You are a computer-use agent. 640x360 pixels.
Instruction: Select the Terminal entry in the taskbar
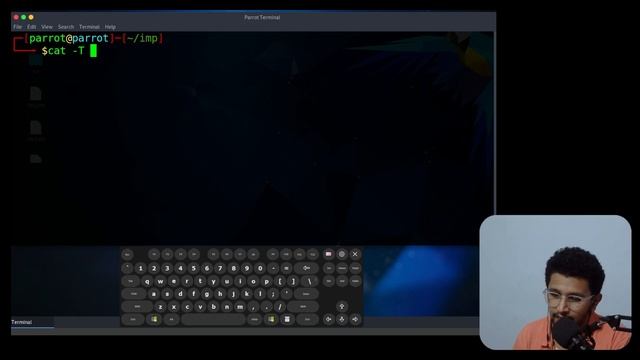coord(32,322)
